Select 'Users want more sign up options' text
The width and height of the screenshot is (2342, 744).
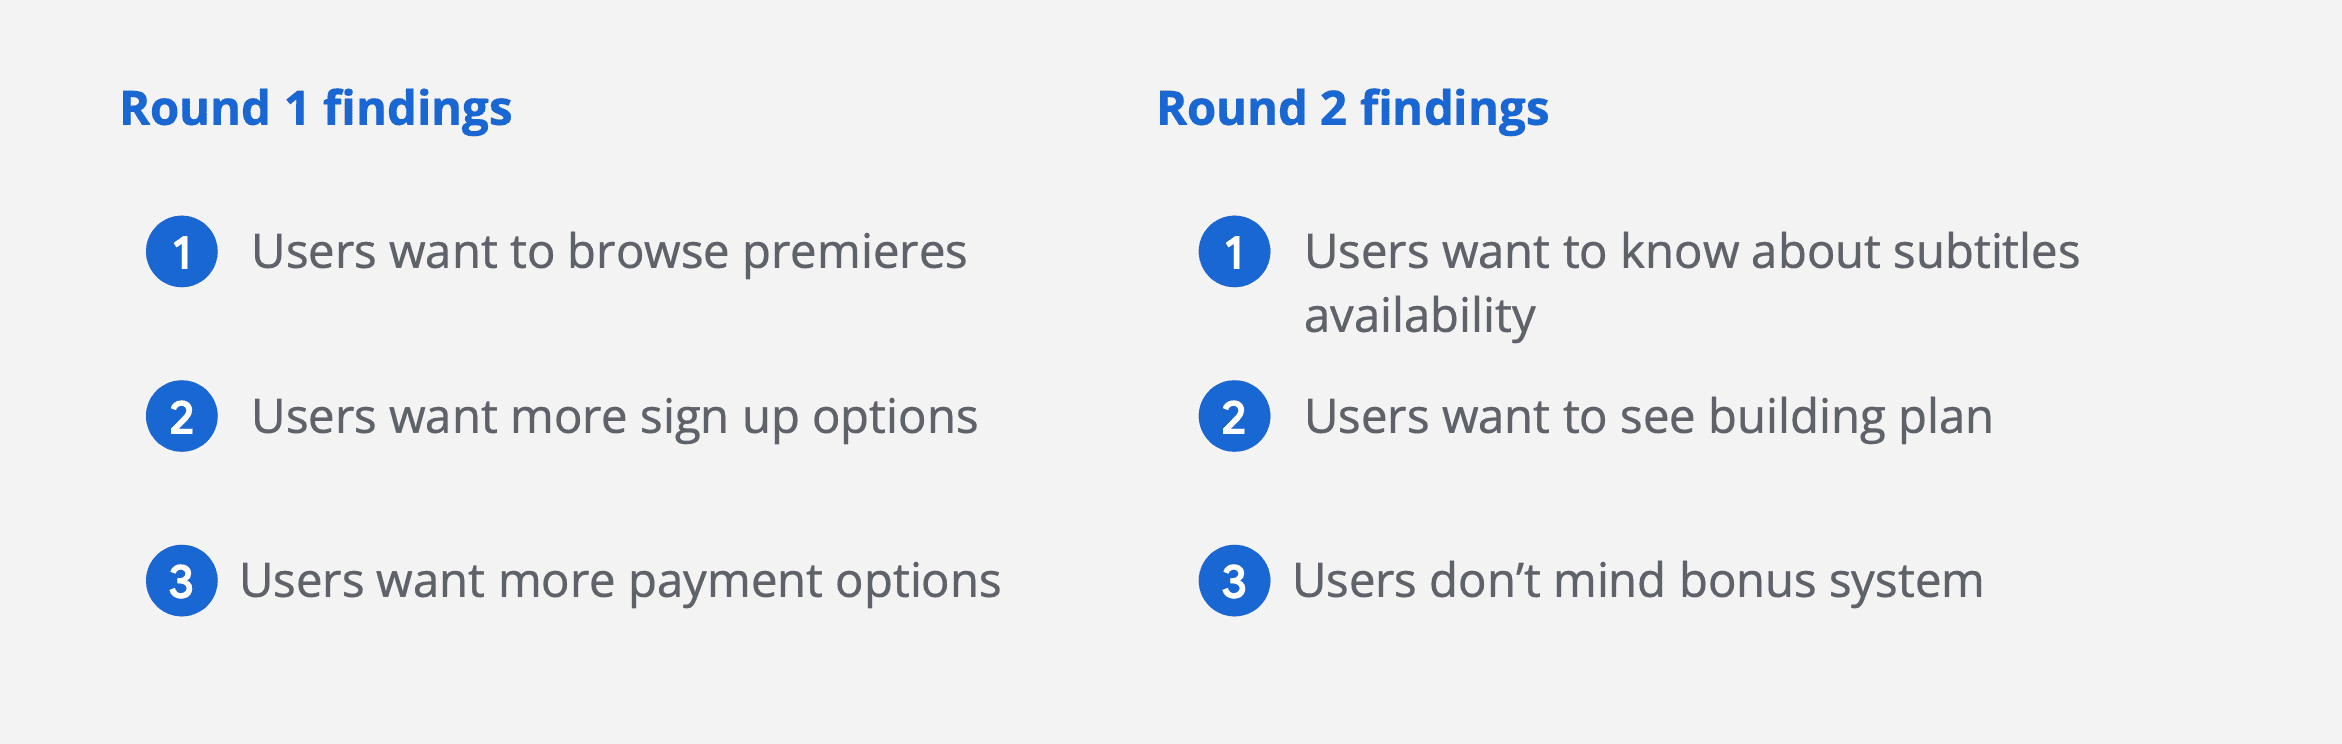pos(615,418)
